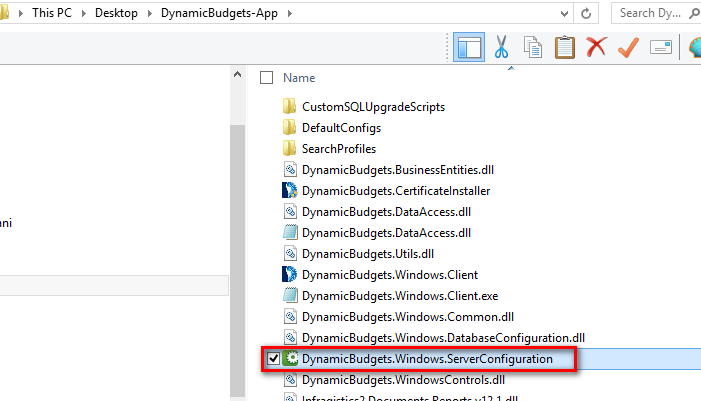
Task: Expand the arrow after This PC
Action: 84,13
